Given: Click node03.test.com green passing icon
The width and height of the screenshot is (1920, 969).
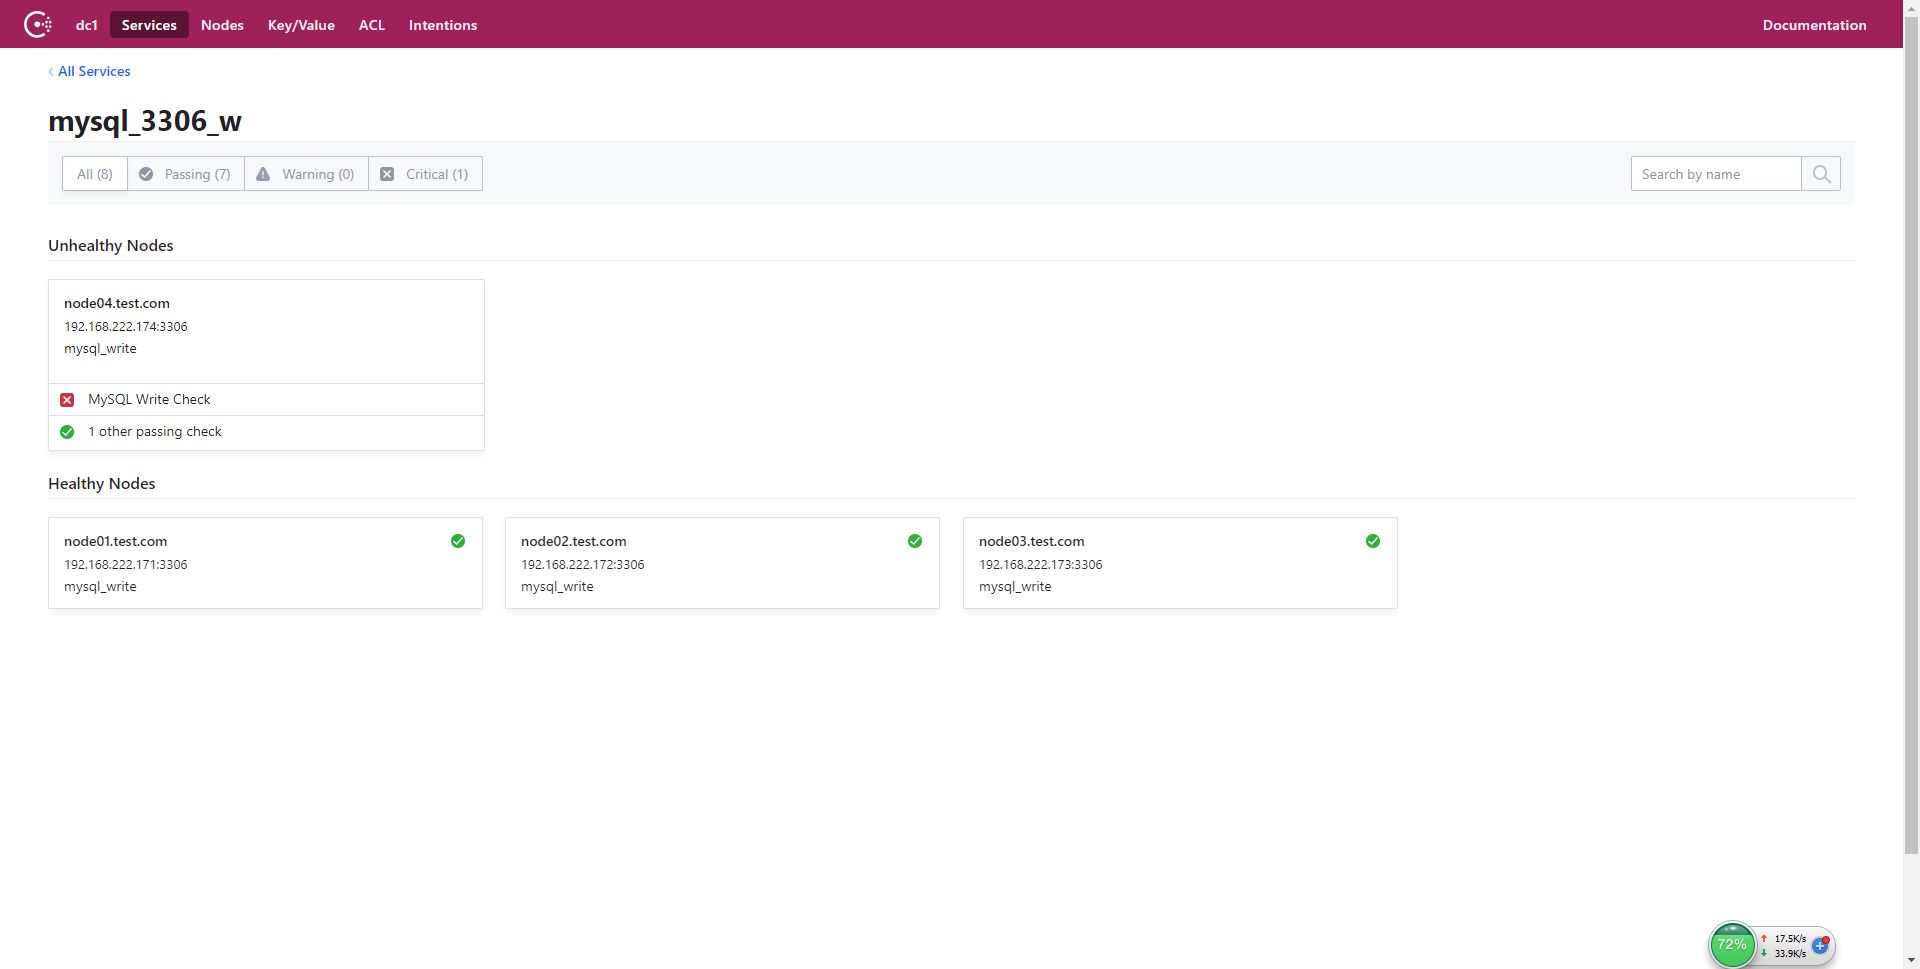Looking at the screenshot, I should pos(1373,541).
